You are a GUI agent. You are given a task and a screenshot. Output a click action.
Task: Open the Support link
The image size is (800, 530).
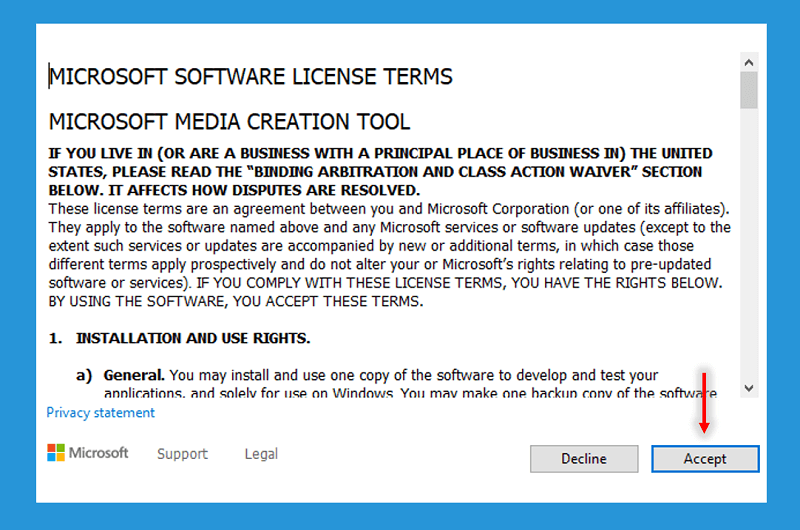click(182, 453)
